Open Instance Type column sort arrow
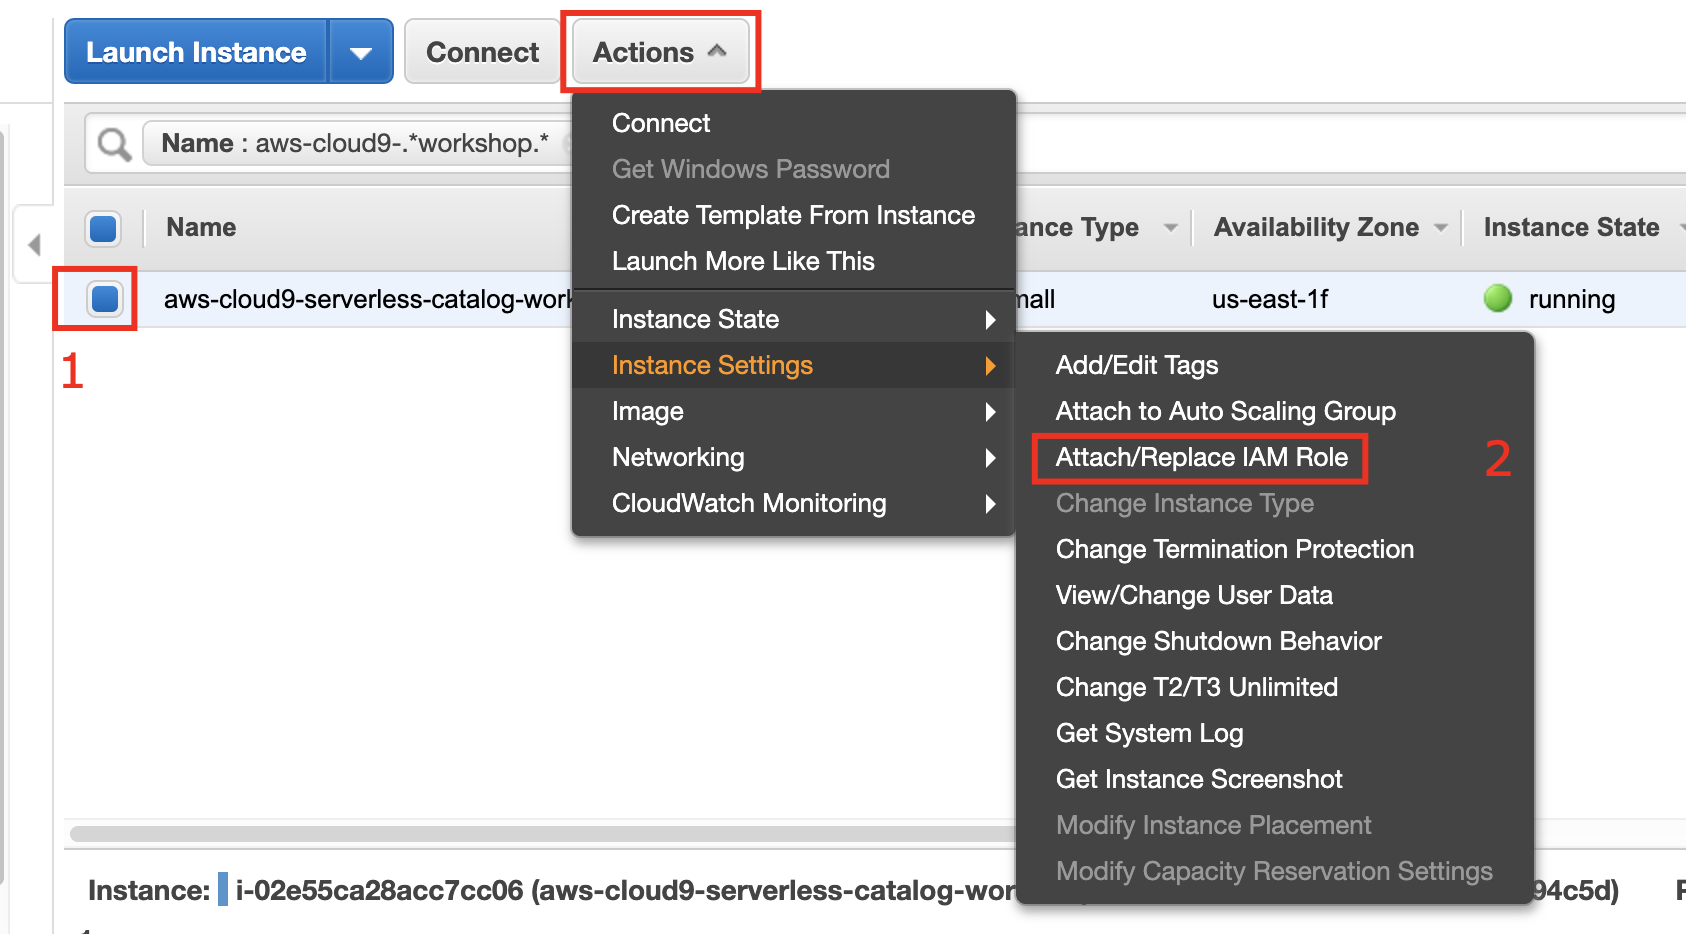 [1170, 228]
